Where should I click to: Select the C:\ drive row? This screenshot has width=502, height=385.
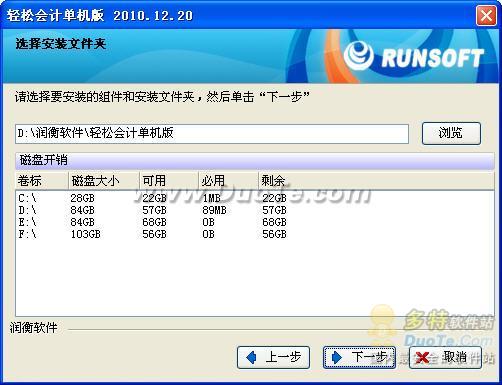click(255, 198)
